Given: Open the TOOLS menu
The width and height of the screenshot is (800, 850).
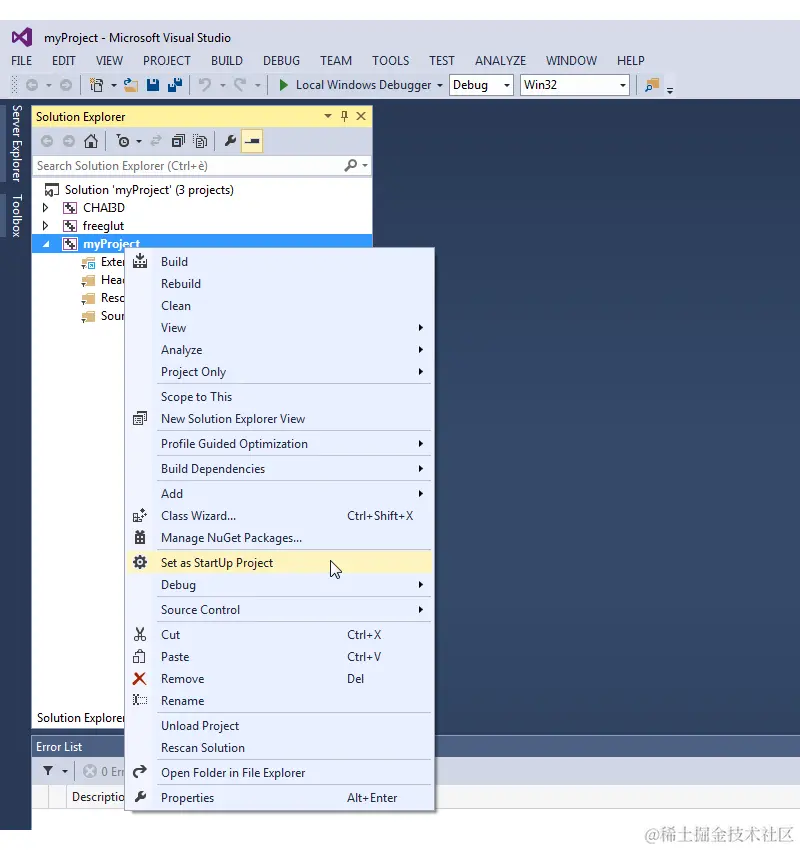Looking at the screenshot, I should [391, 61].
